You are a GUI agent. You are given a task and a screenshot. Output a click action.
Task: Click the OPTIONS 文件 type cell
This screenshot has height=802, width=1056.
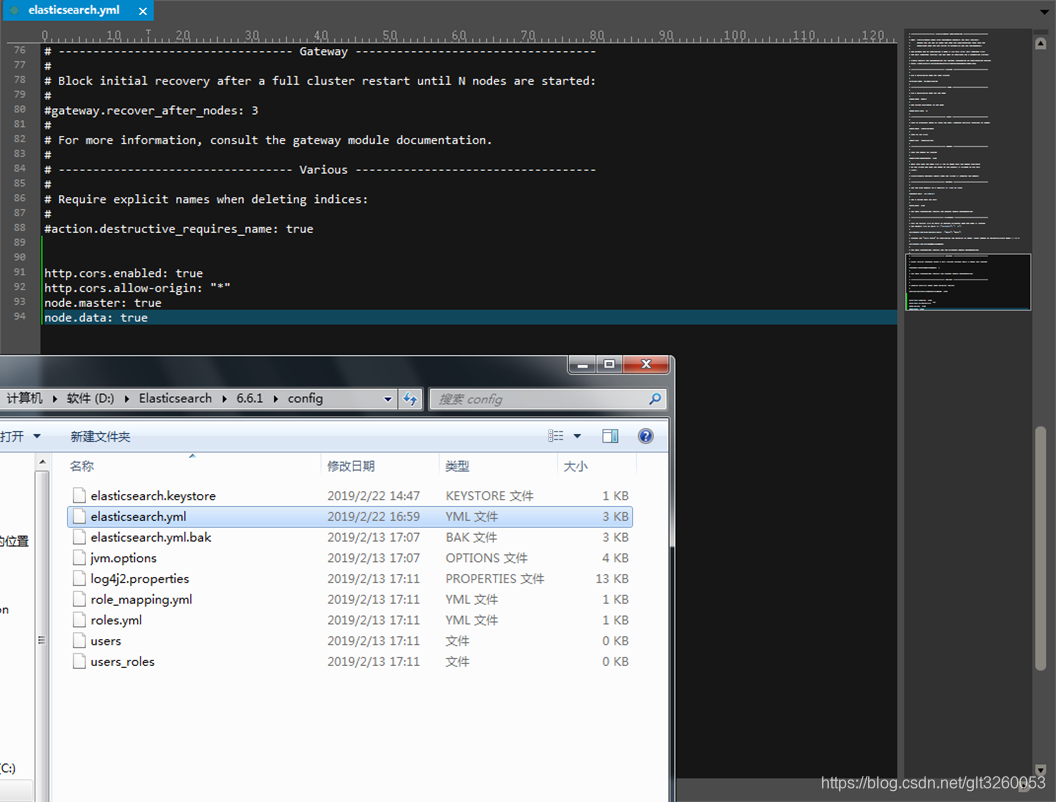[x=486, y=558]
